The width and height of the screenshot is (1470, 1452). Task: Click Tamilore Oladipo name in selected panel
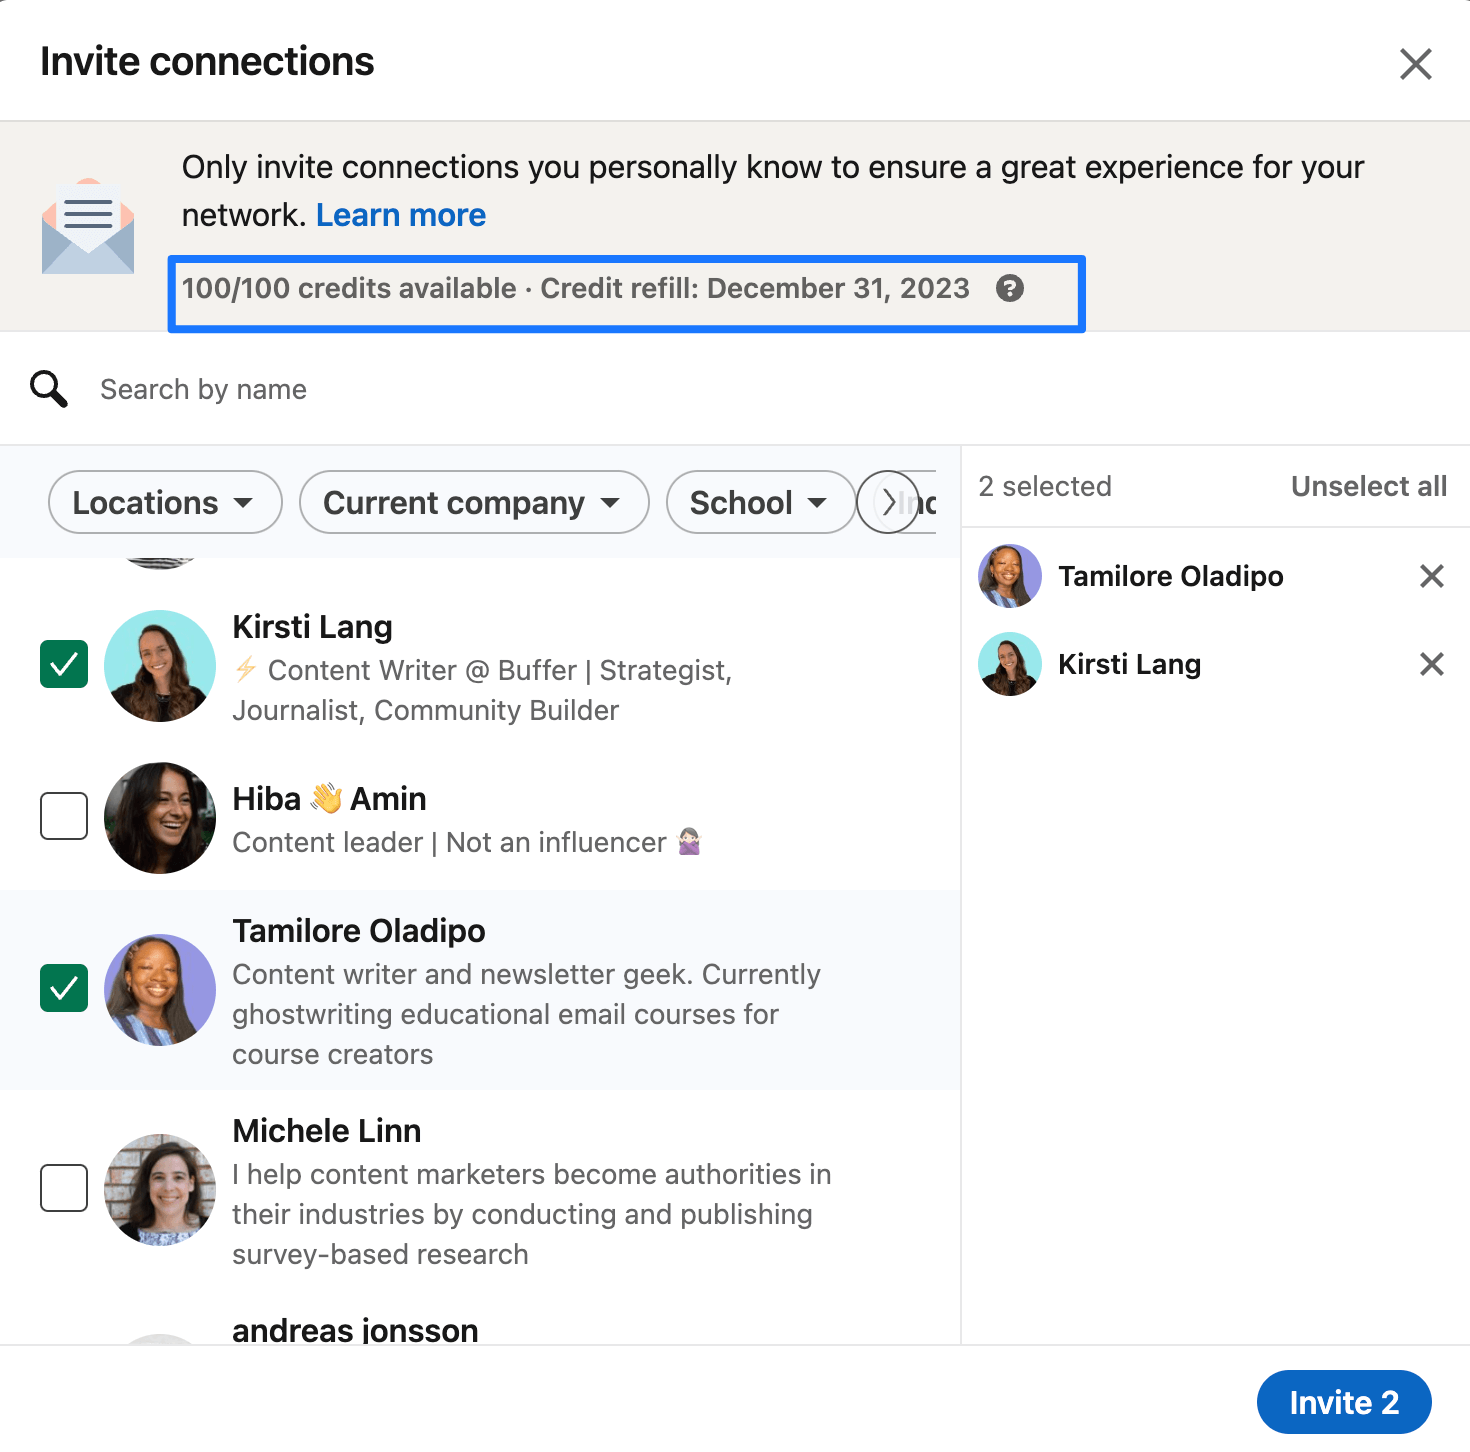[x=1171, y=576]
